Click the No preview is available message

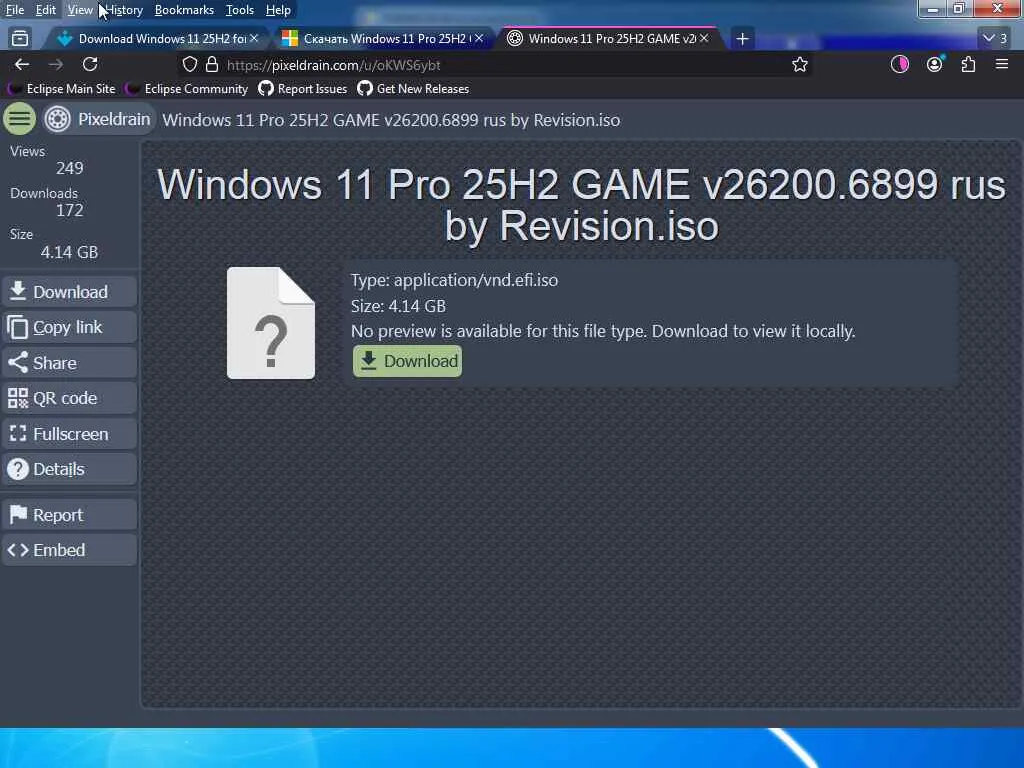point(603,332)
